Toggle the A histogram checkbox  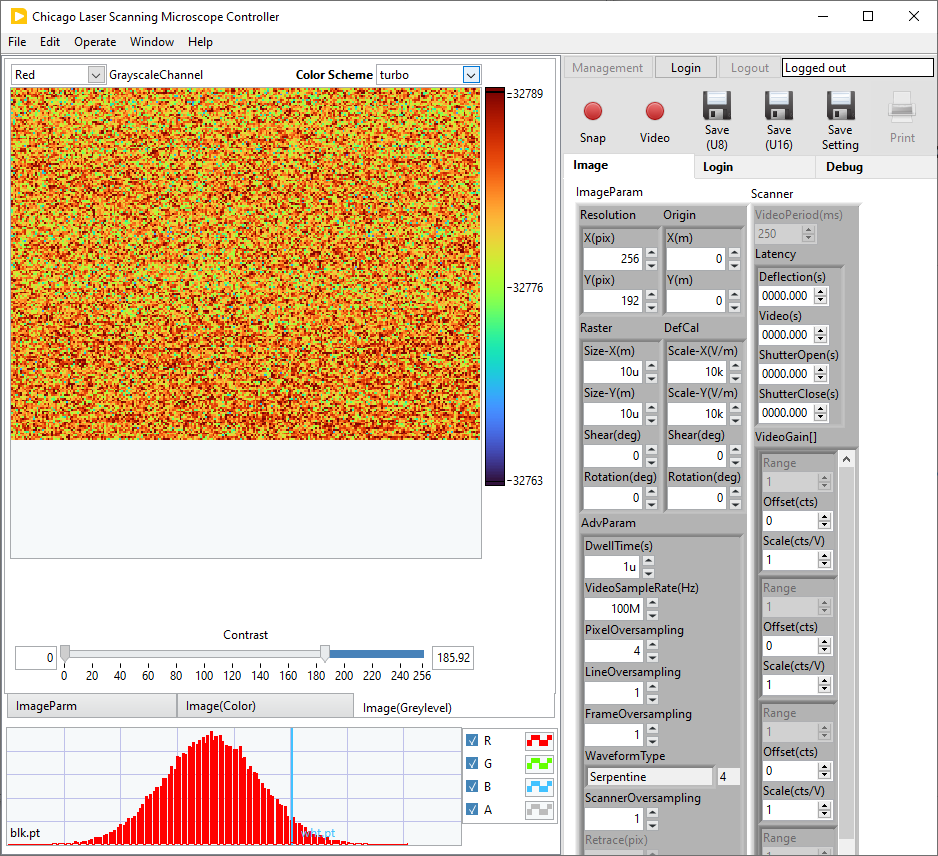tap(472, 809)
